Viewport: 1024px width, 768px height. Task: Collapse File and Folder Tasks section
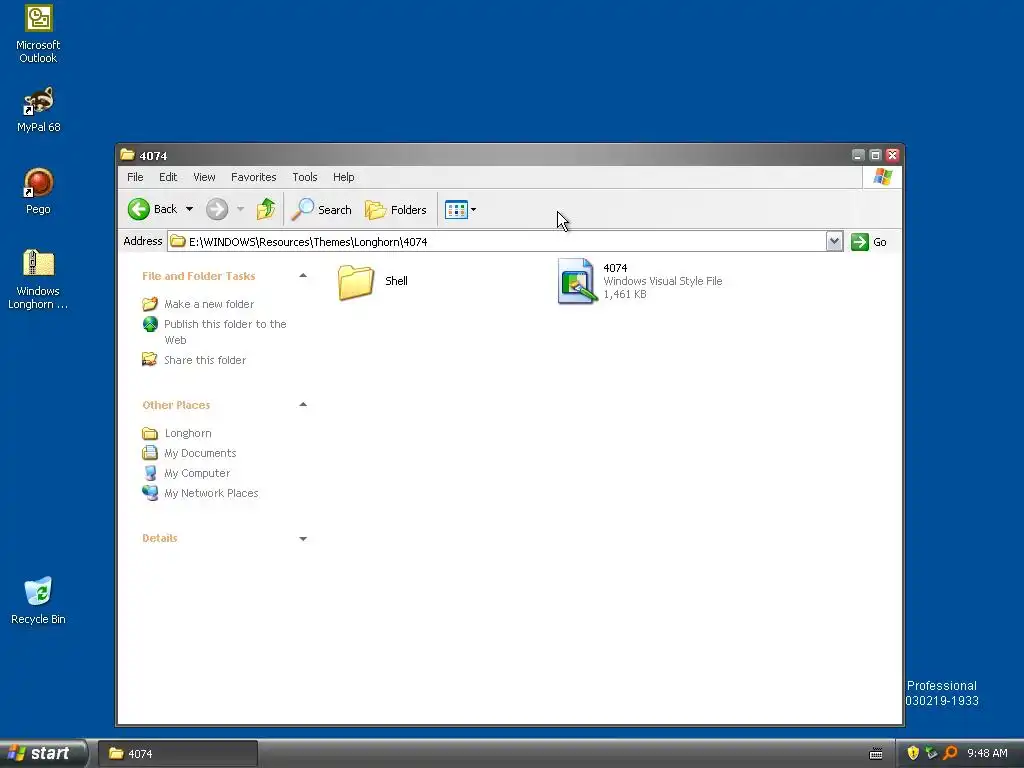[x=303, y=276]
